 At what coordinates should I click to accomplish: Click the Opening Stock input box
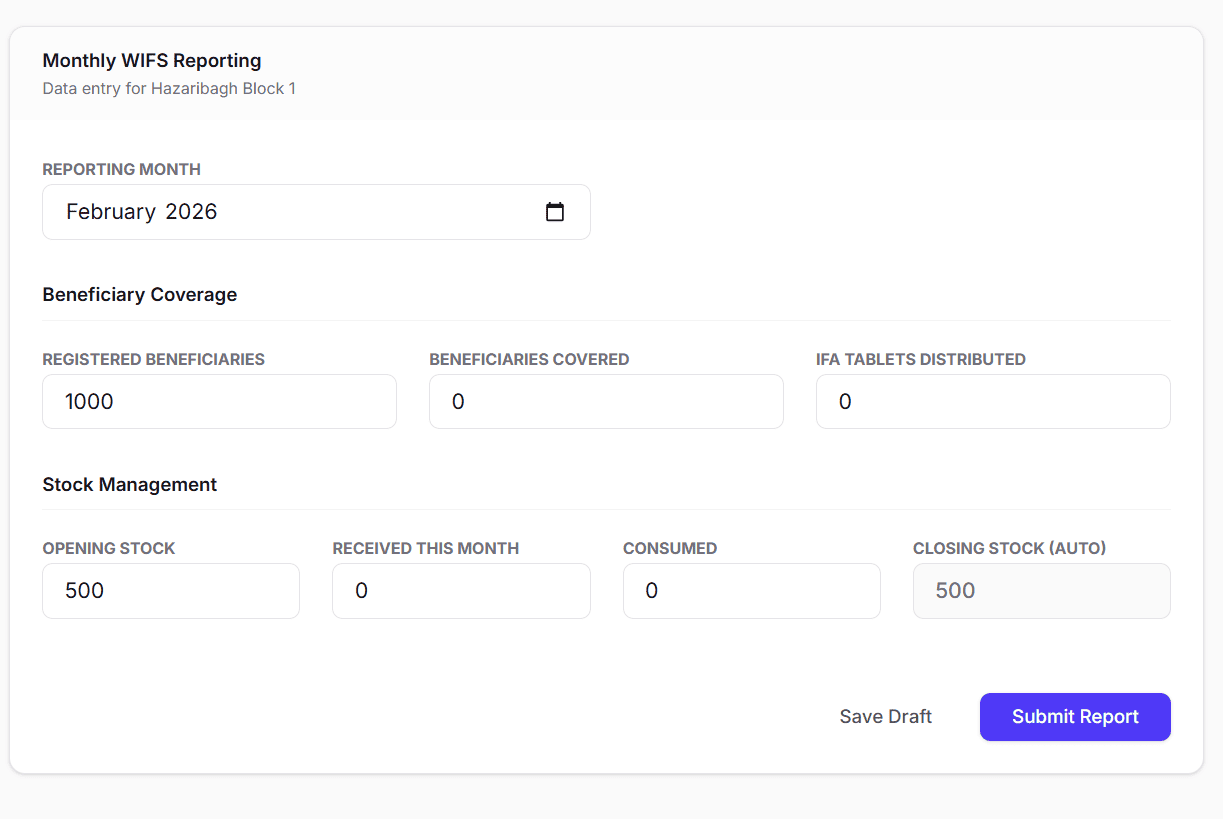pyautogui.click(x=171, y=591)
